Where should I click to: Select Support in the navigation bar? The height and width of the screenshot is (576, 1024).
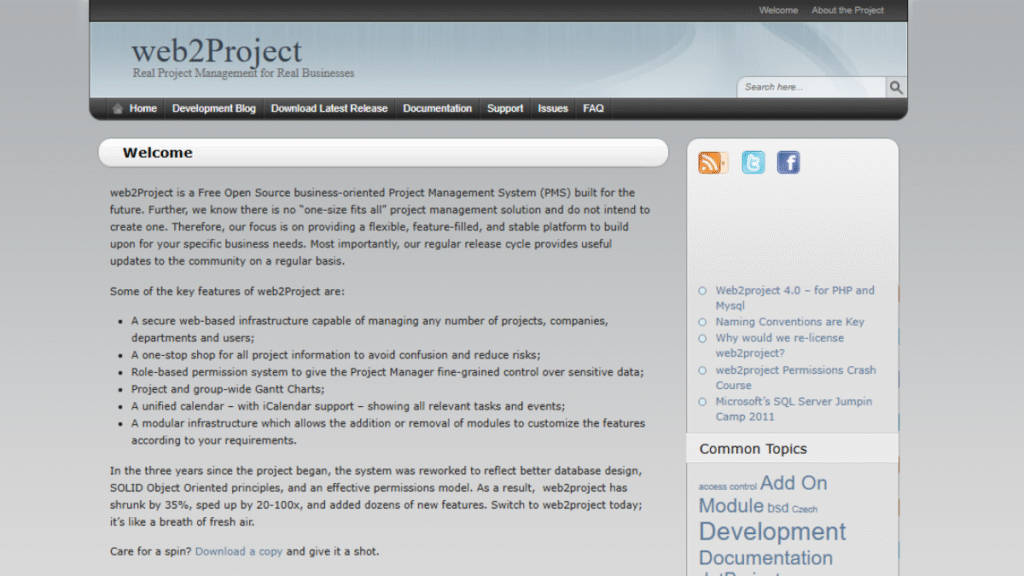pos(505,109)
